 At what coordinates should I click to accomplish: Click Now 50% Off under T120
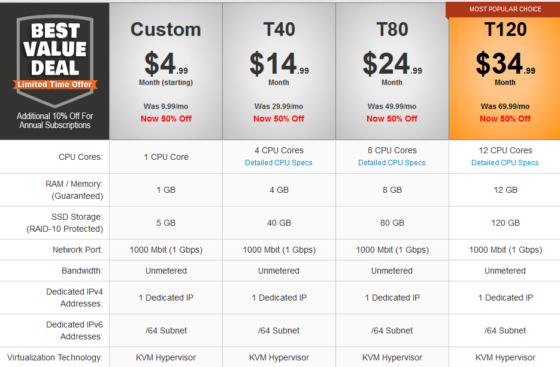pos(505,119)
